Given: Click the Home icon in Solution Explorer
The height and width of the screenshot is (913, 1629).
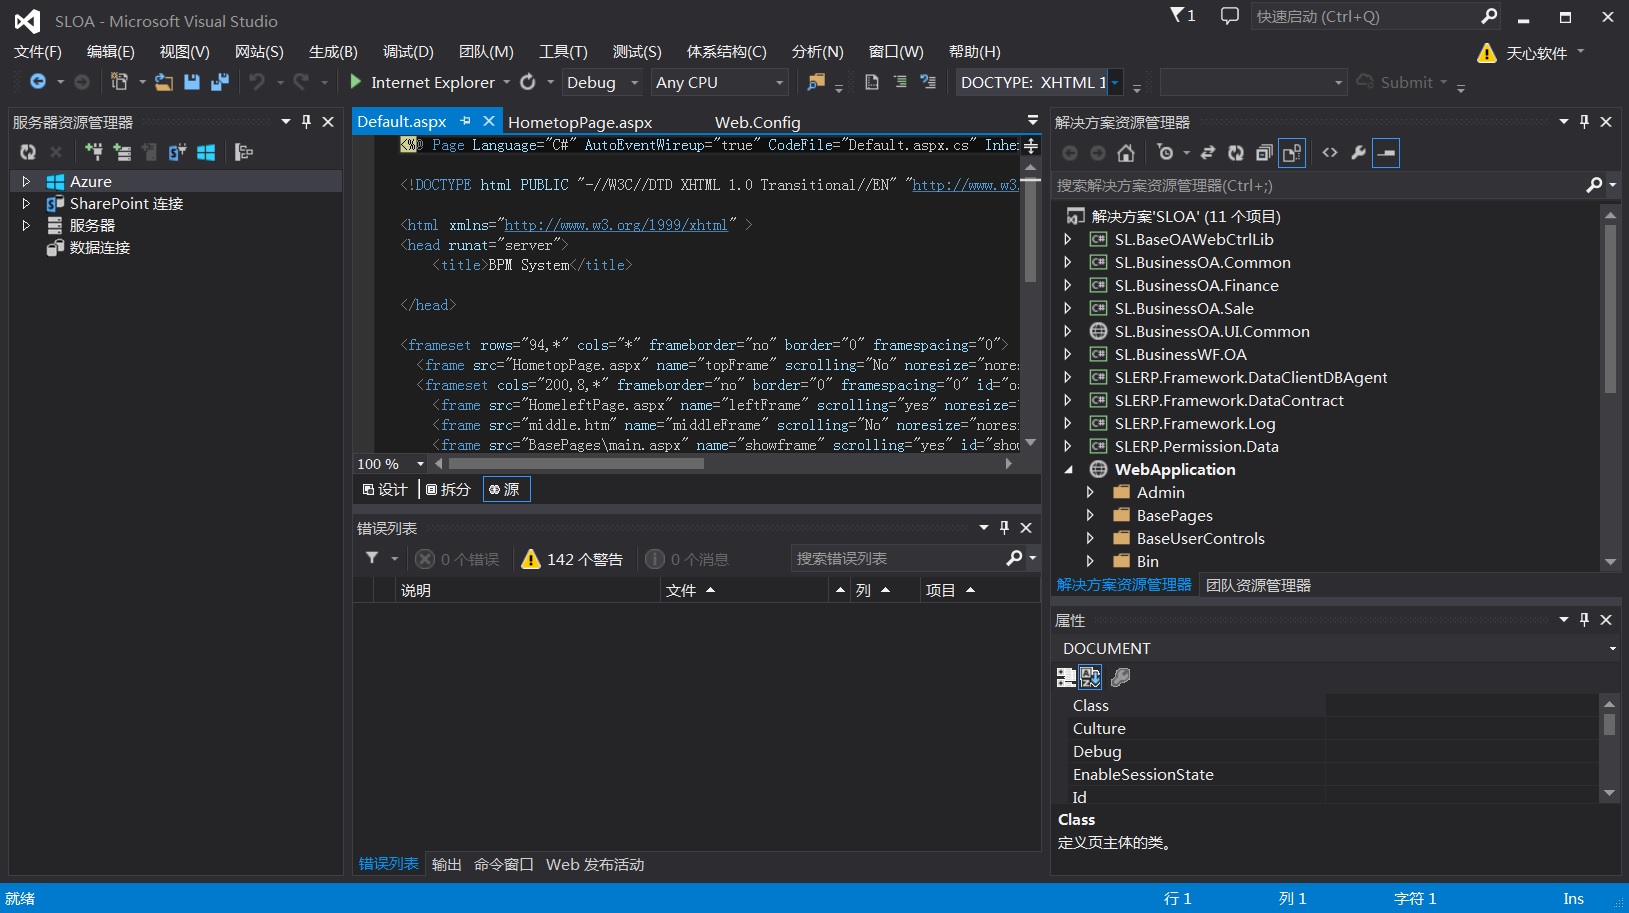Looking at the screenshot, I should (x=1126, y=153).
